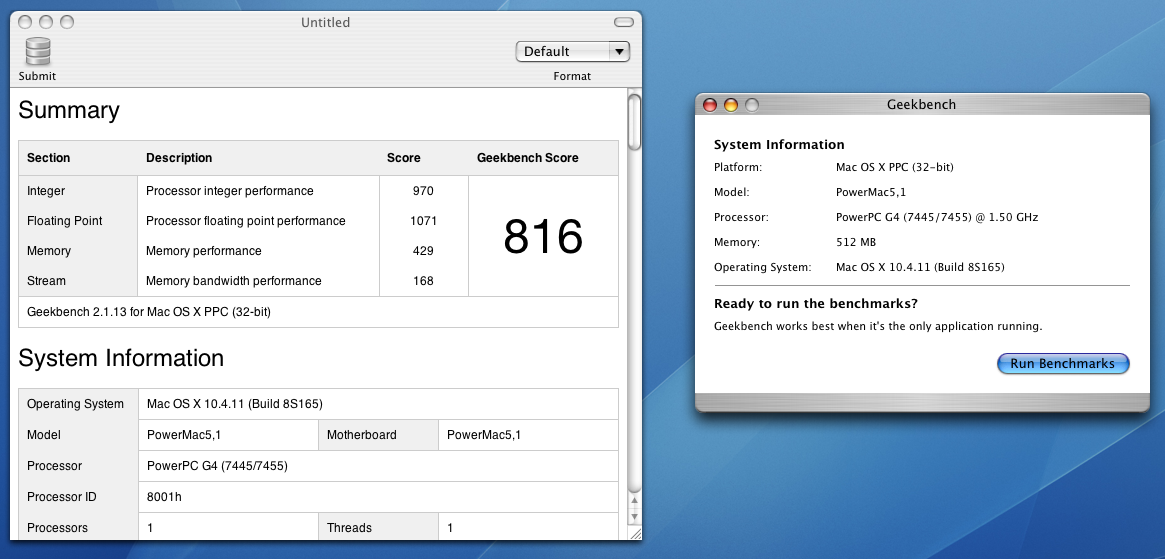Click the 'Geekbench 2.1.13 for Mac OS X PPC' line
Screen dimensions: 1165x559
(149, 312)
